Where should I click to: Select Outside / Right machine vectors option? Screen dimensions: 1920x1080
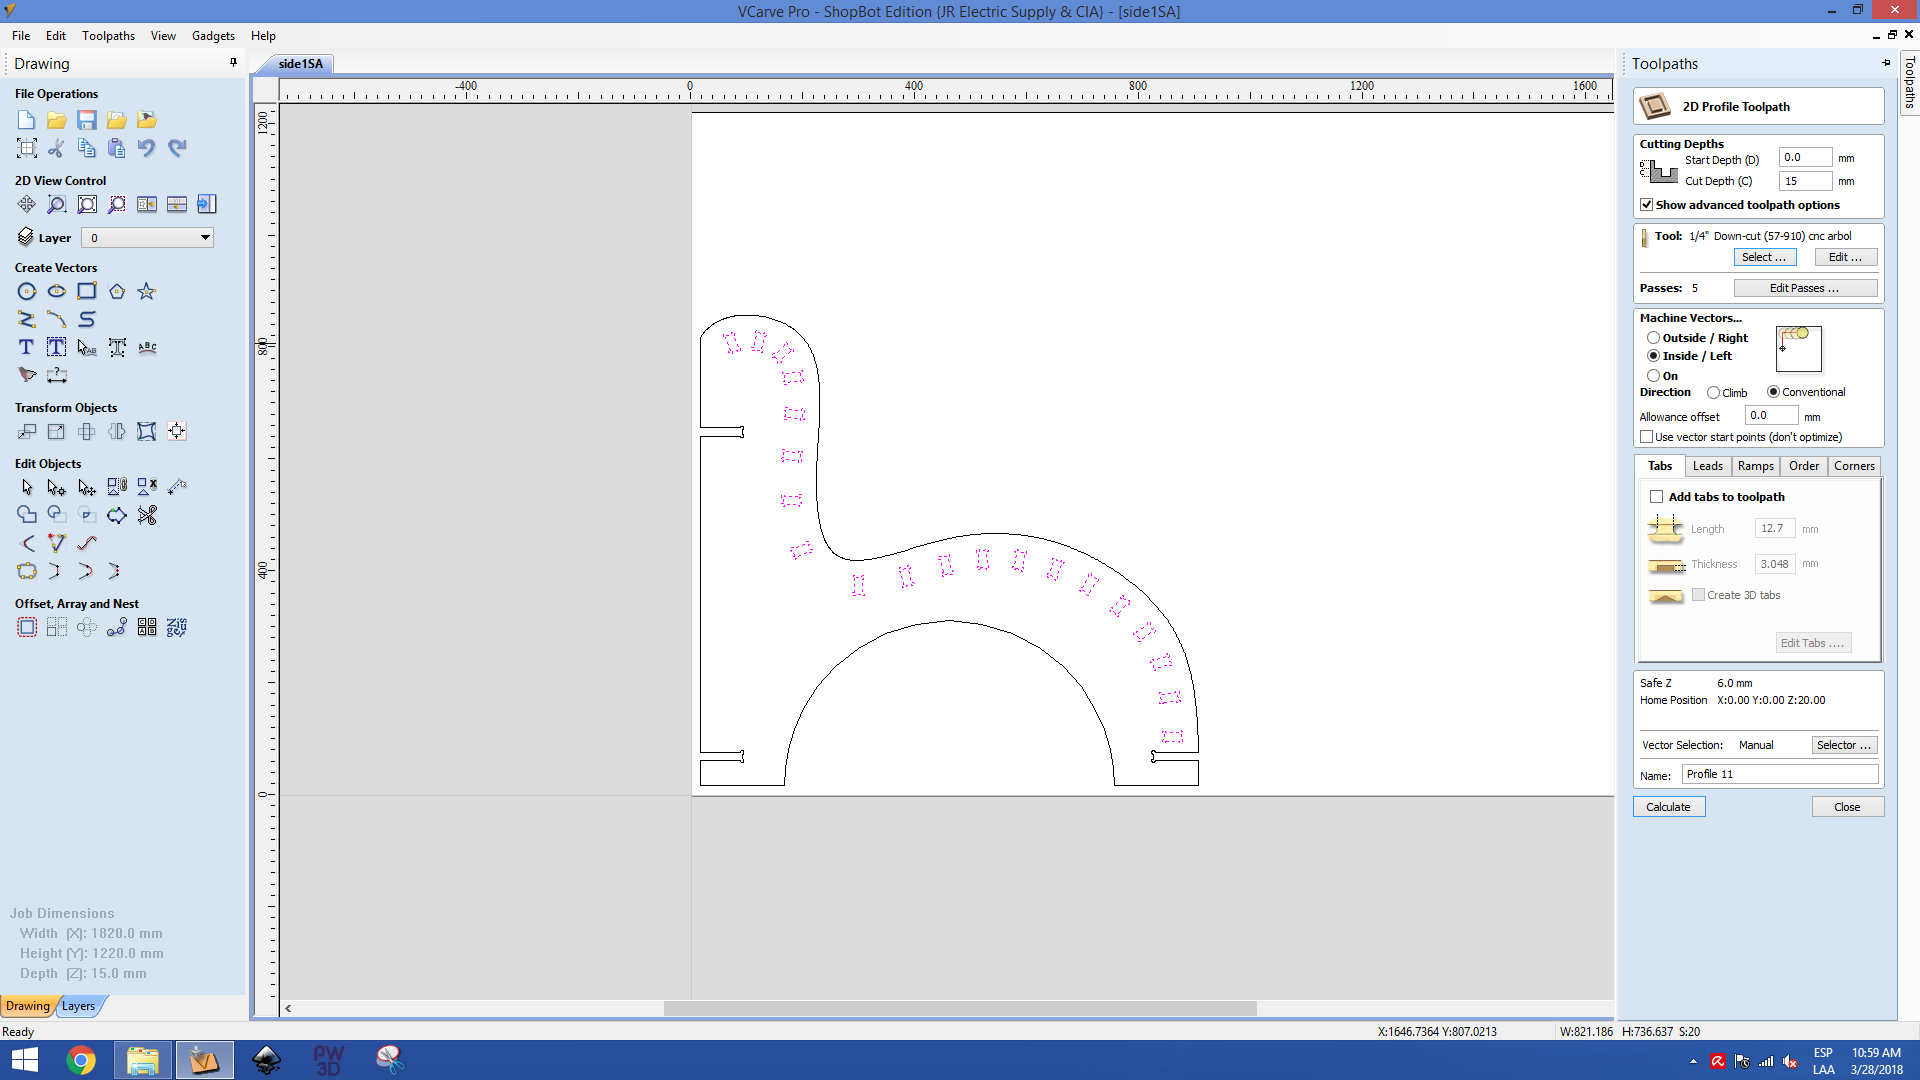tap(1653, 338)
